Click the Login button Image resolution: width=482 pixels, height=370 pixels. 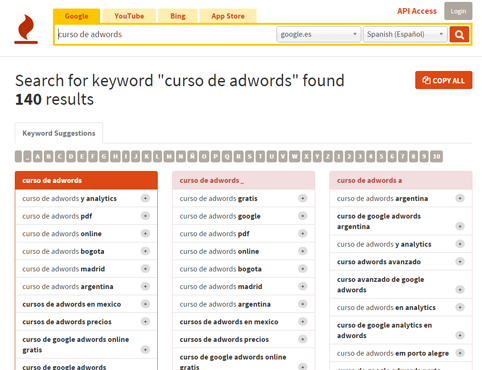(458, 11)
